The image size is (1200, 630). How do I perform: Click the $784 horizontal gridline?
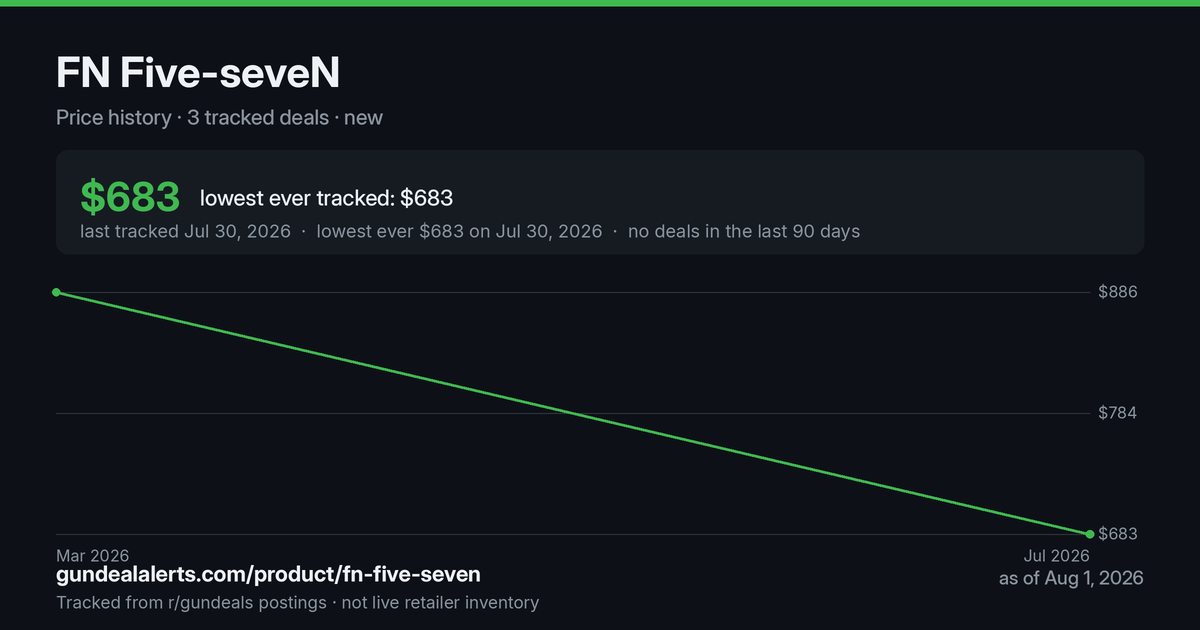(x=572, y=413)
